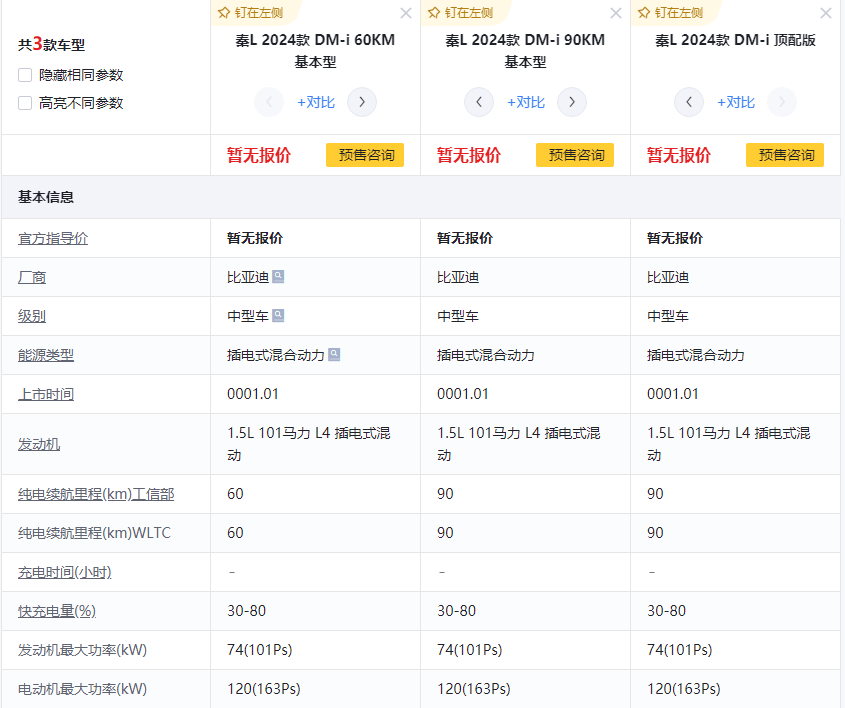The height and width of the screenshot is (708, 845).
Task: Close the 顶配版 model column
Action: (x=825, y=13)
